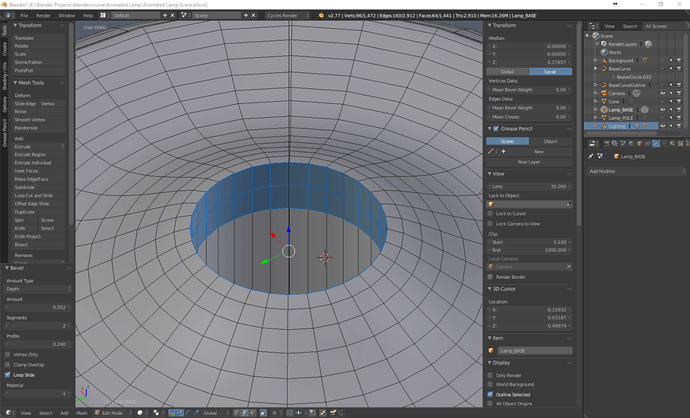Toggle visibility eye for Camera object
The image size is (690, 418).
(x=662, y=93)
